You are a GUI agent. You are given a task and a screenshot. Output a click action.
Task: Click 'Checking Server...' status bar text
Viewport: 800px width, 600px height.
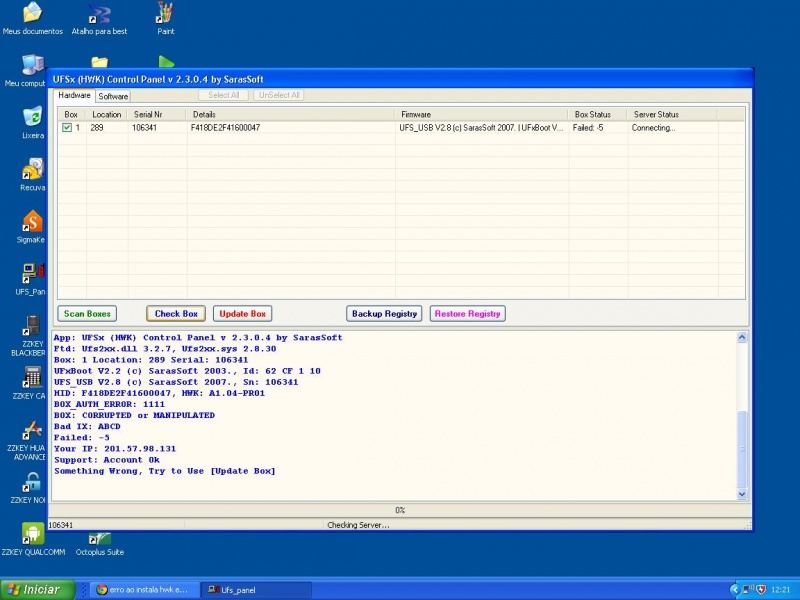point(358,525)
